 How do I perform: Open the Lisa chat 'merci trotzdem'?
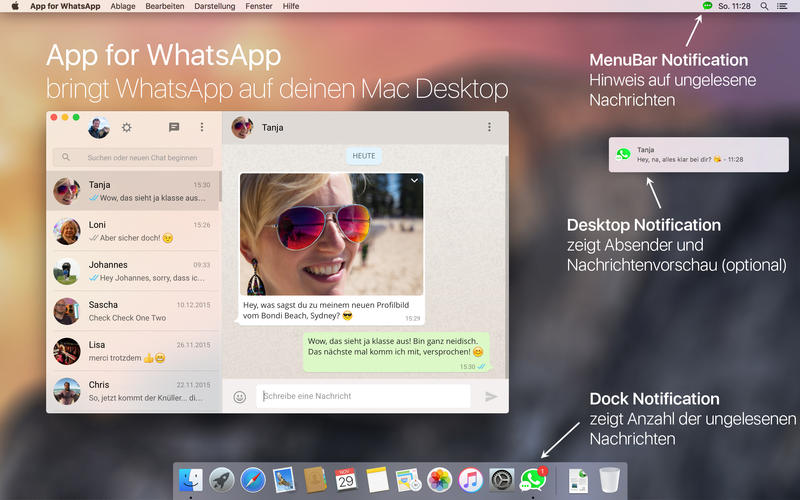pyautogui.click(x=134, y=351)
